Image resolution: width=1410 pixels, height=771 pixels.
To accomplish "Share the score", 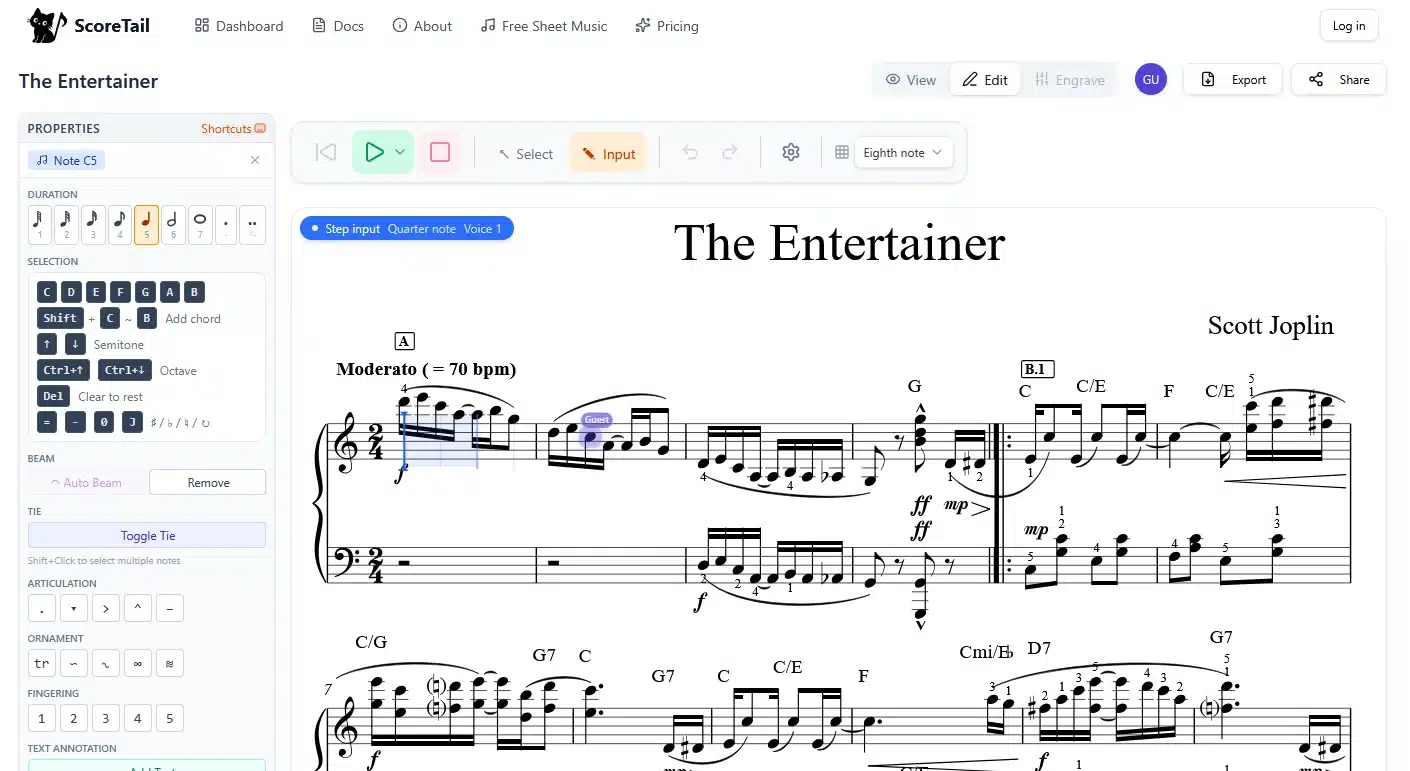I will coord(1339,80).
